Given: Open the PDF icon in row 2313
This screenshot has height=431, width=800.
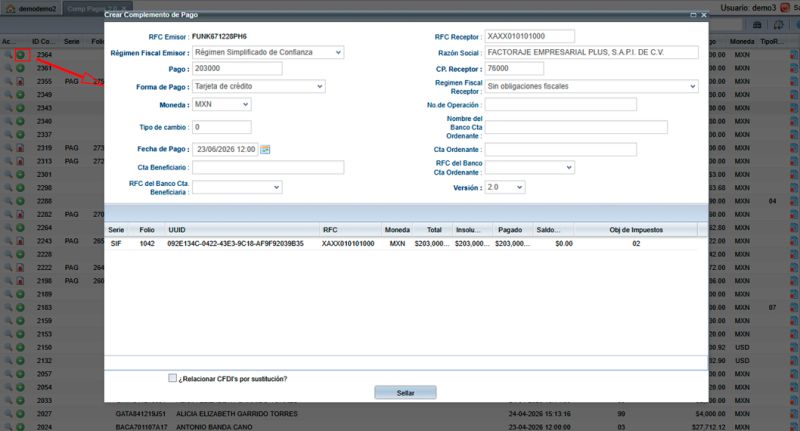Looking at the screenshot, I should click(x=20, y=161).
